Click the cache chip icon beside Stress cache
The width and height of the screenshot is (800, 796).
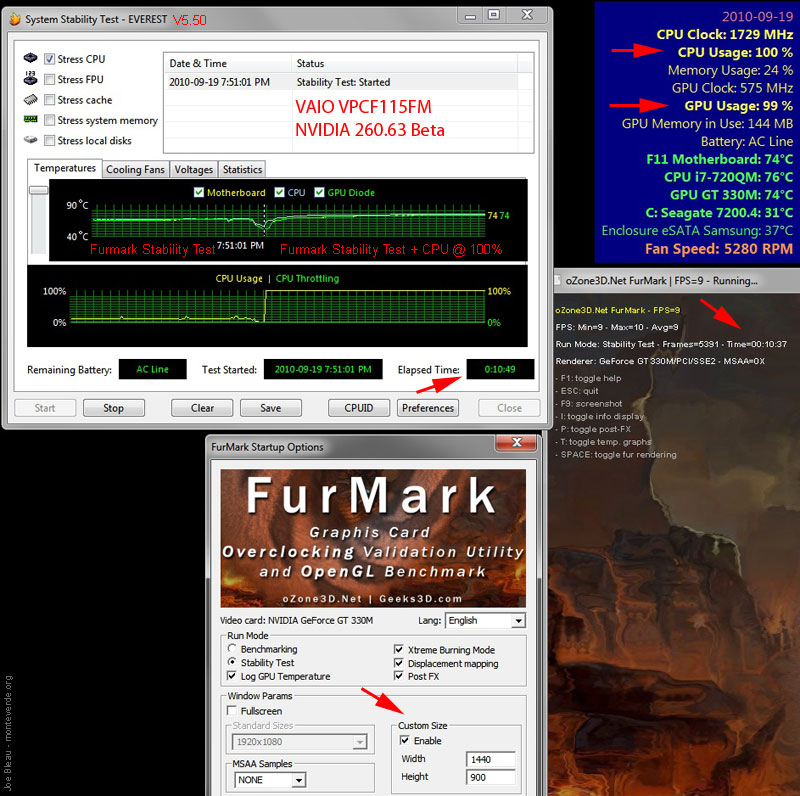pyautogui.click(x=31, y=100)
